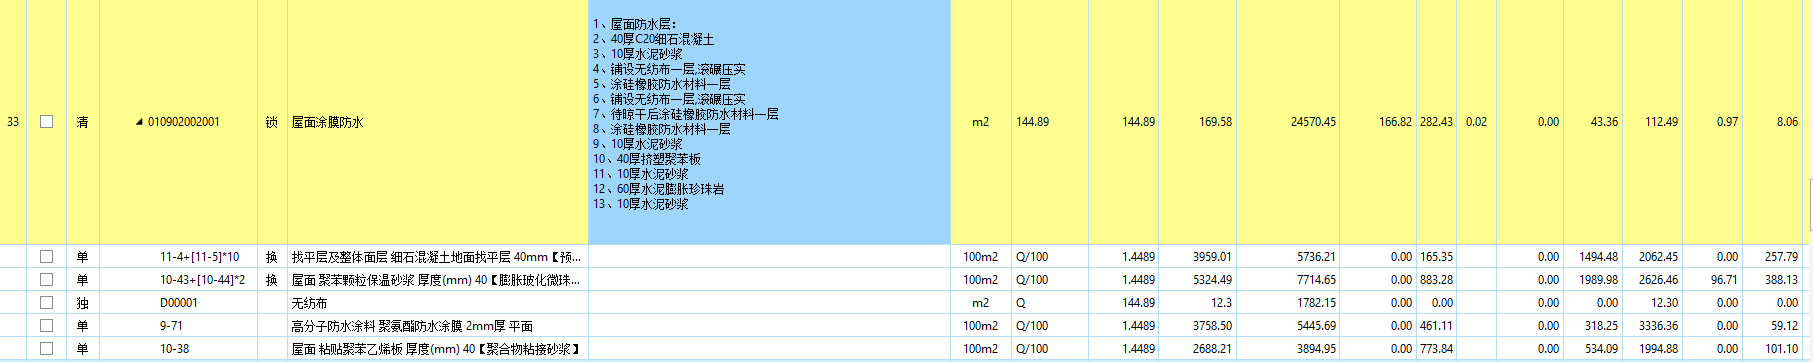Select value 96.71
1813x362 pixels.
(1724, 280)
